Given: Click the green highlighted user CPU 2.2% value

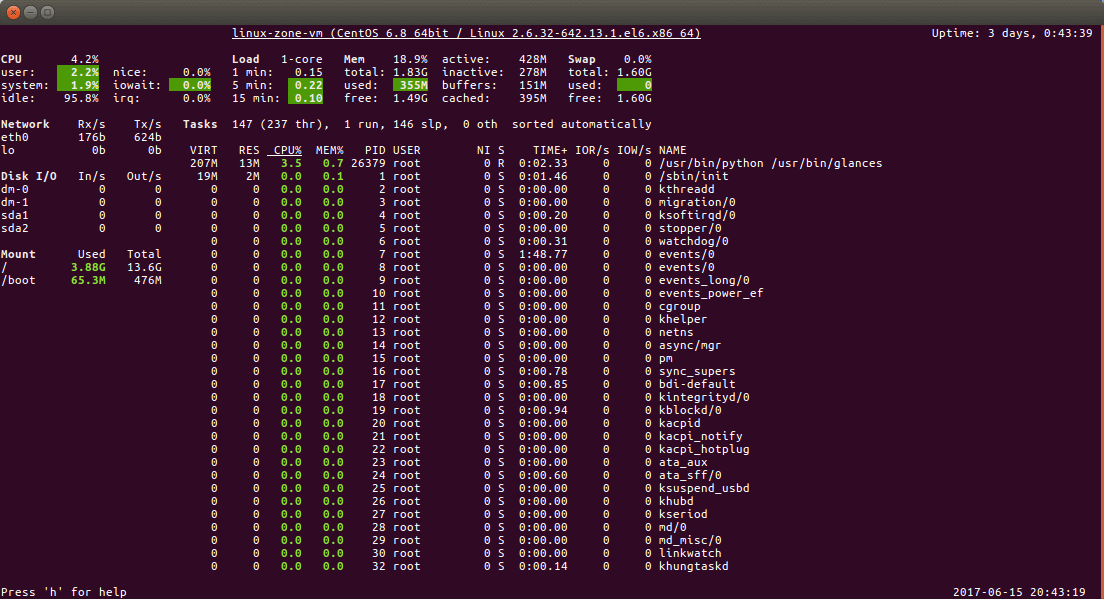Looking at the screenshot, I should click(78, 72).
